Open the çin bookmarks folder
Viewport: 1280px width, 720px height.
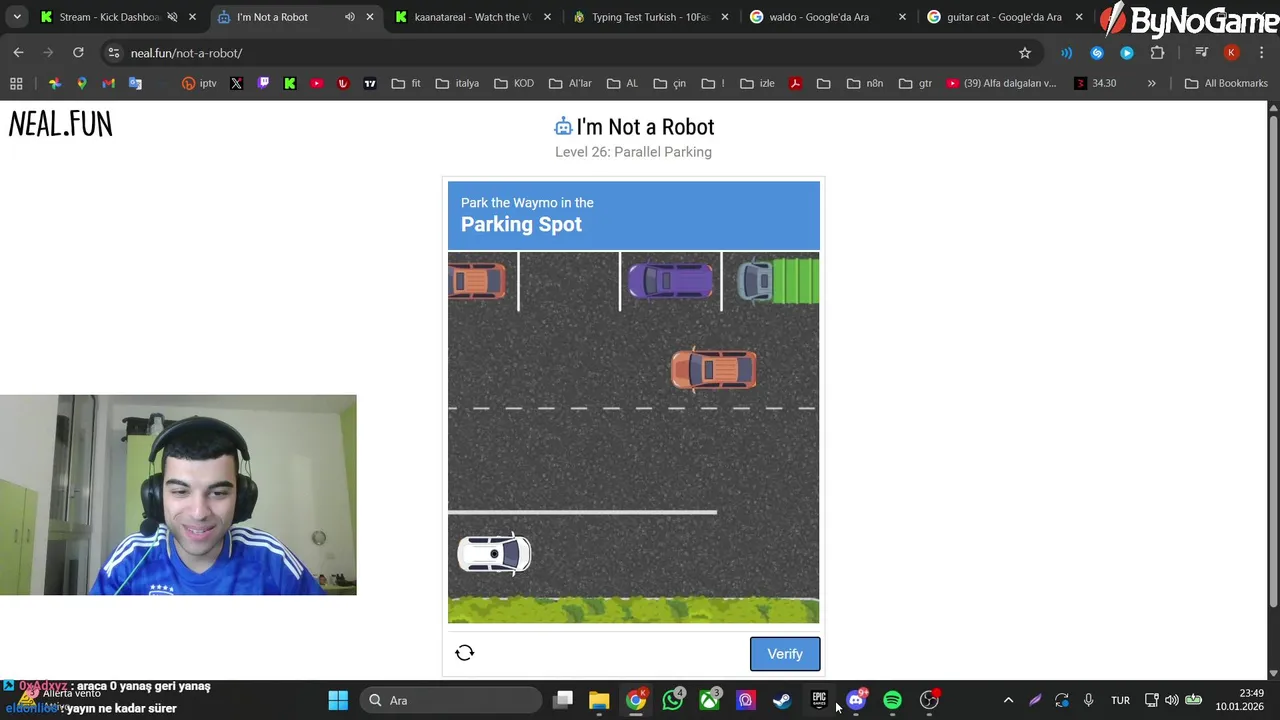click(669, 83)
